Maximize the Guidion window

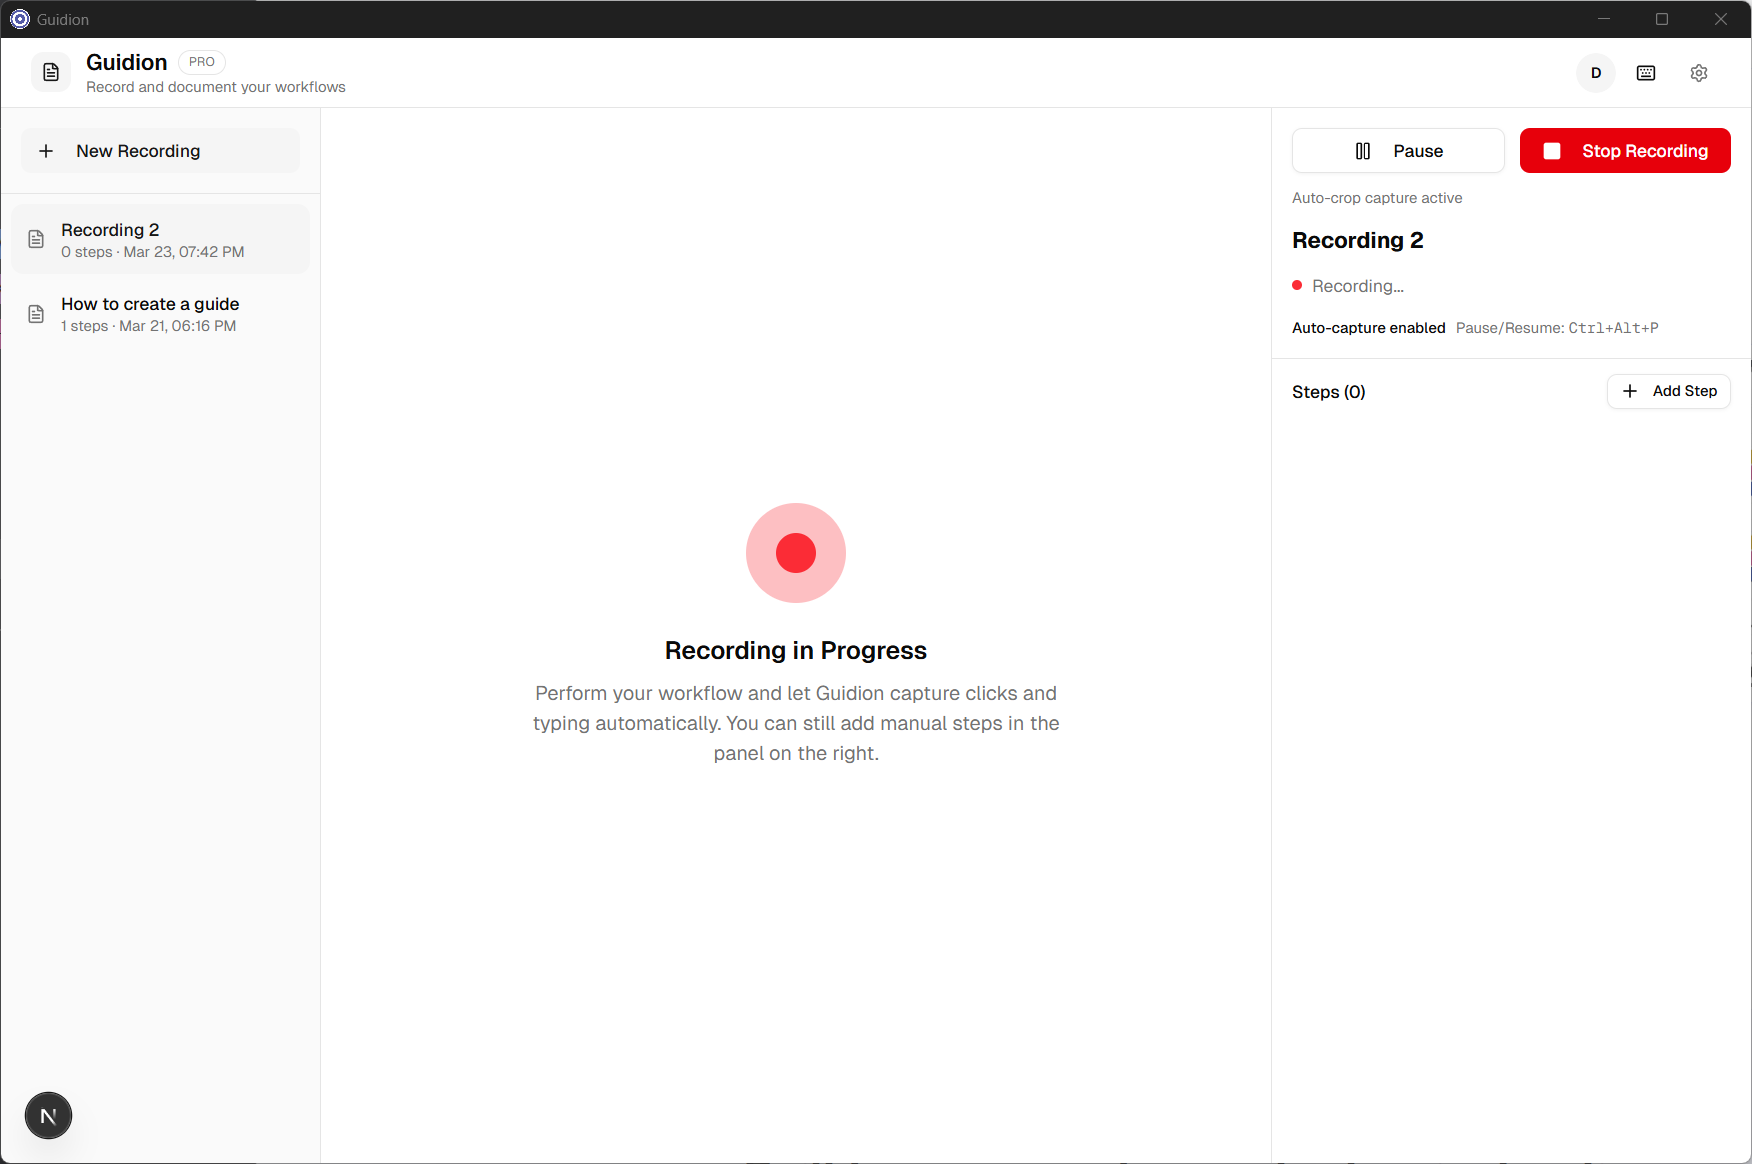[1662, 19]
